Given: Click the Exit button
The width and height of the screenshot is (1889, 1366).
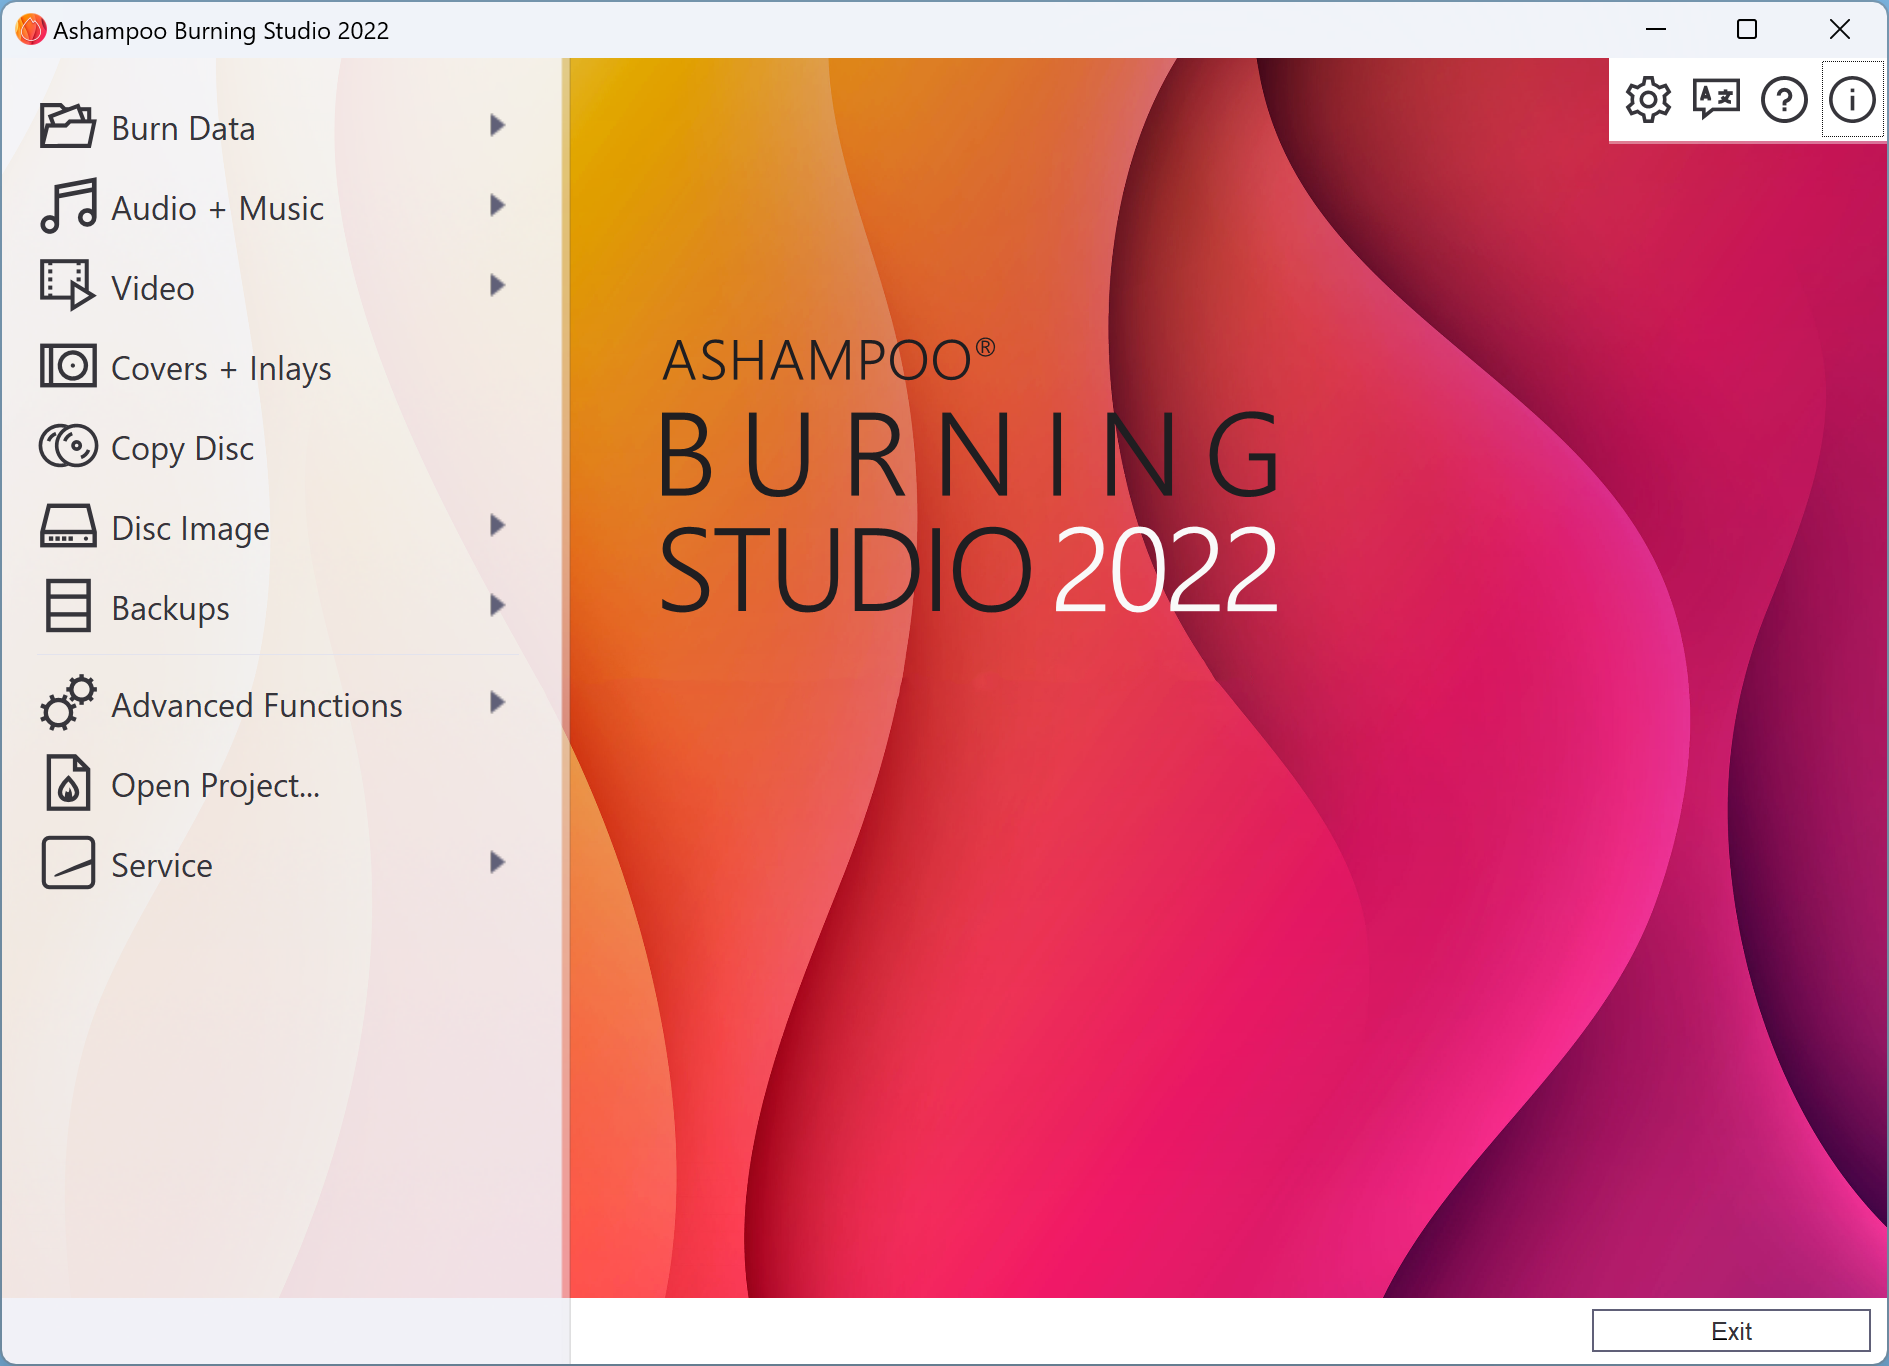Looking at the screenshot, I should 1731,1331.
